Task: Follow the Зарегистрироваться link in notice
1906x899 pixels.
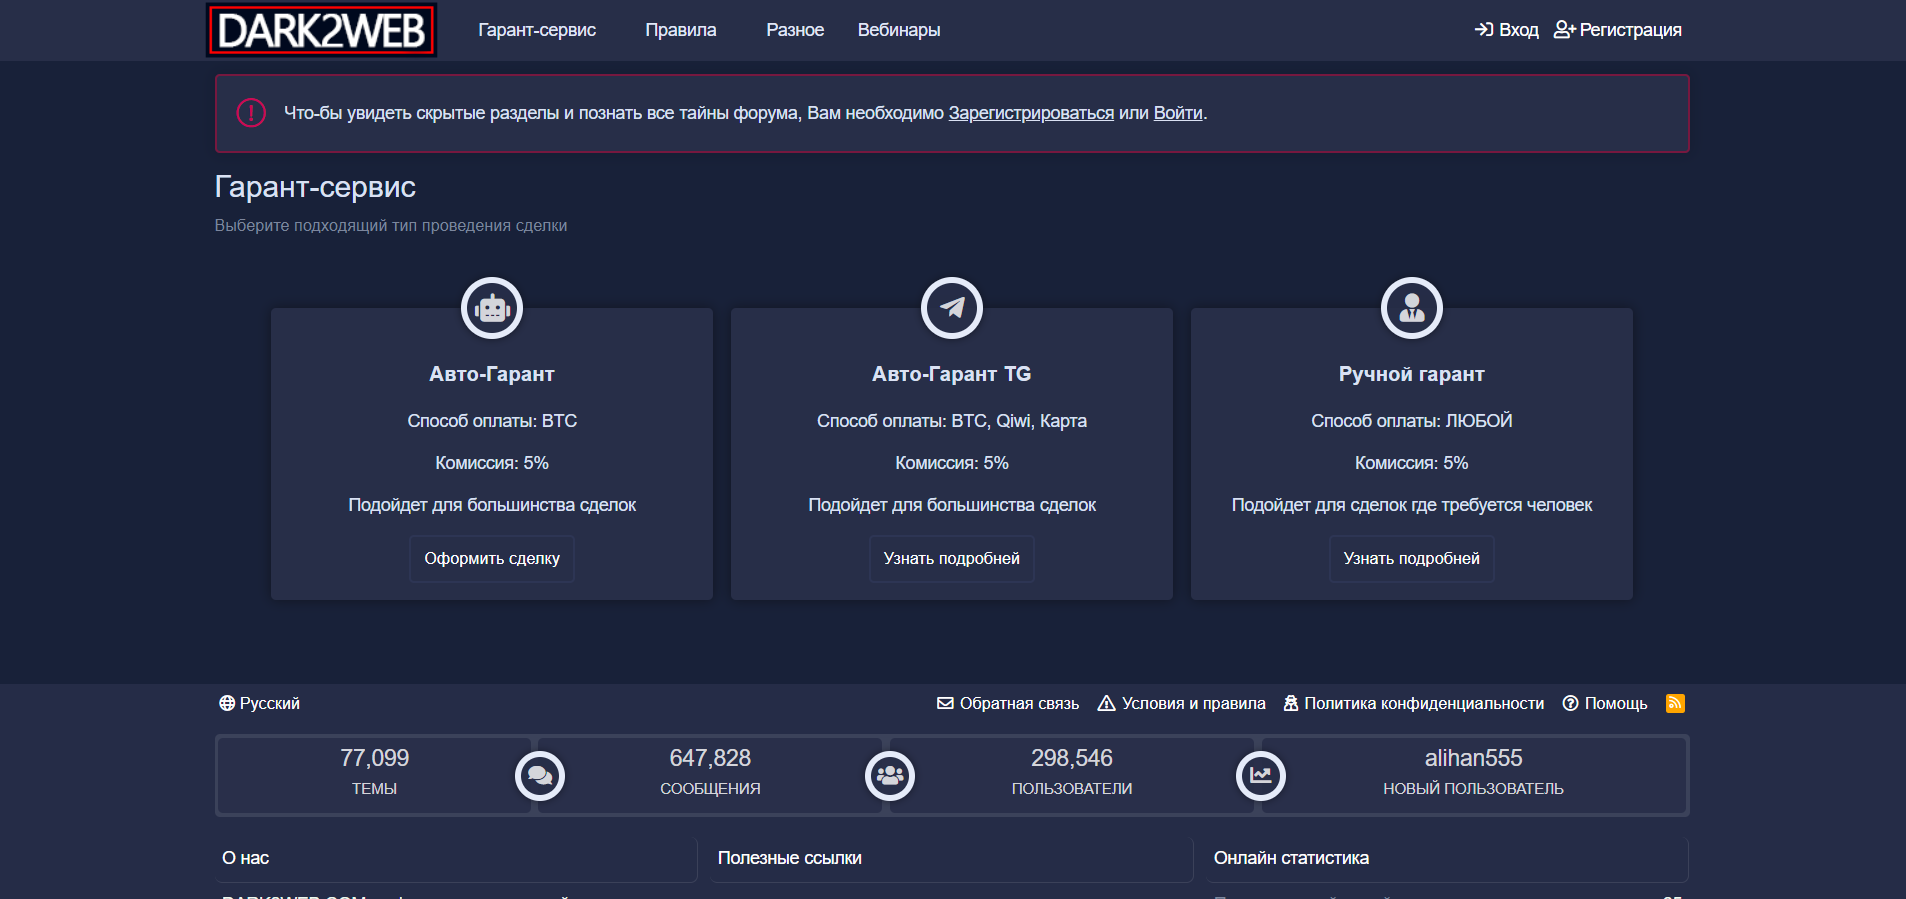Action: [1031, 113]
